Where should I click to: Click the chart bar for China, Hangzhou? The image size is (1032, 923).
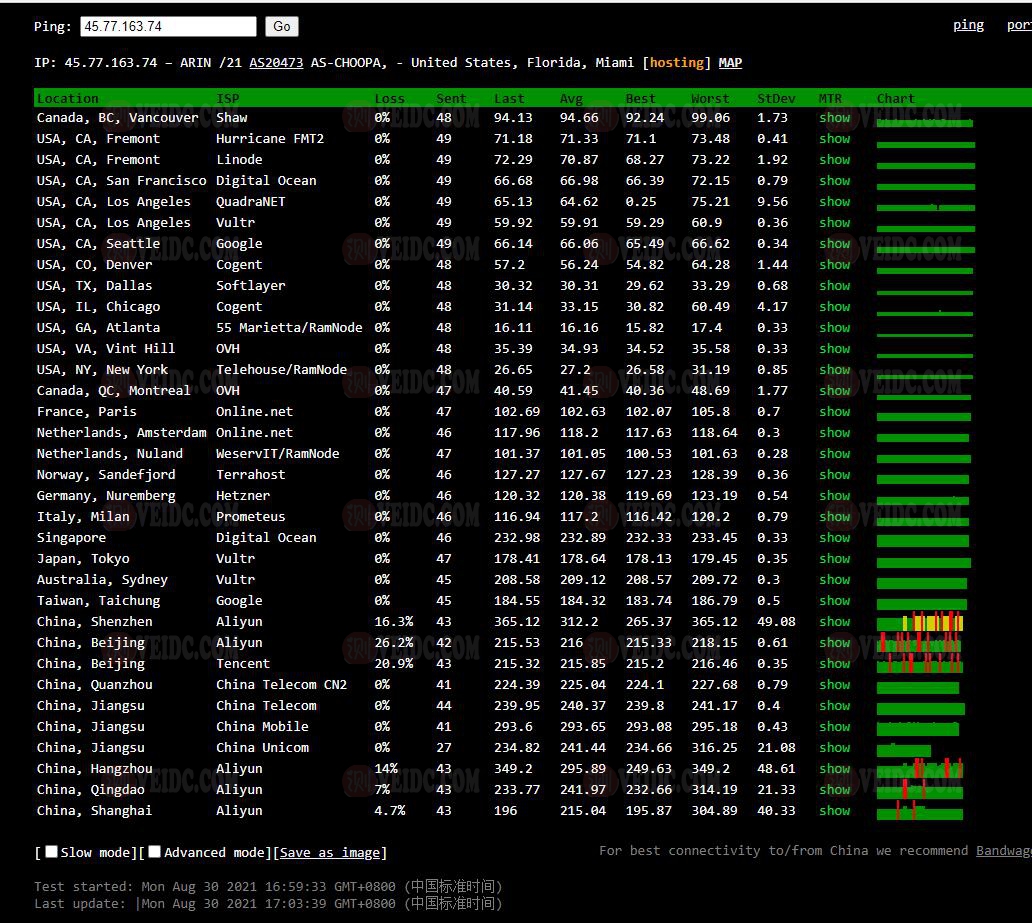click(920, 769)
